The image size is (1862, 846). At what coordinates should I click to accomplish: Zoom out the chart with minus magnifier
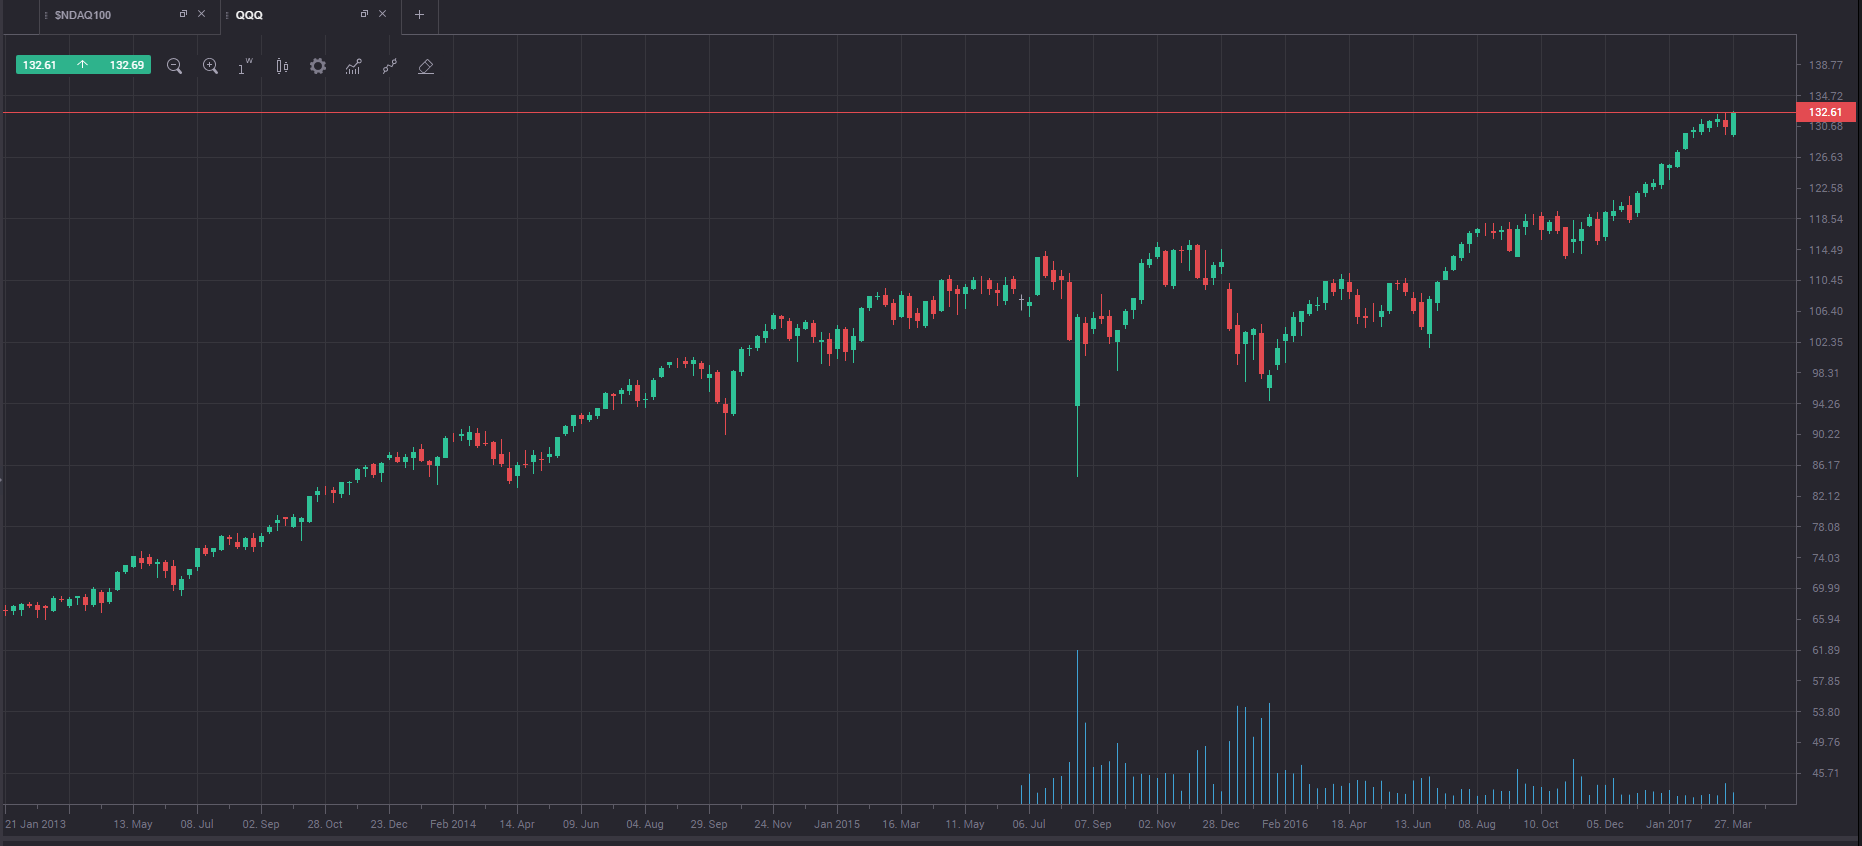(x=174, y=66)
